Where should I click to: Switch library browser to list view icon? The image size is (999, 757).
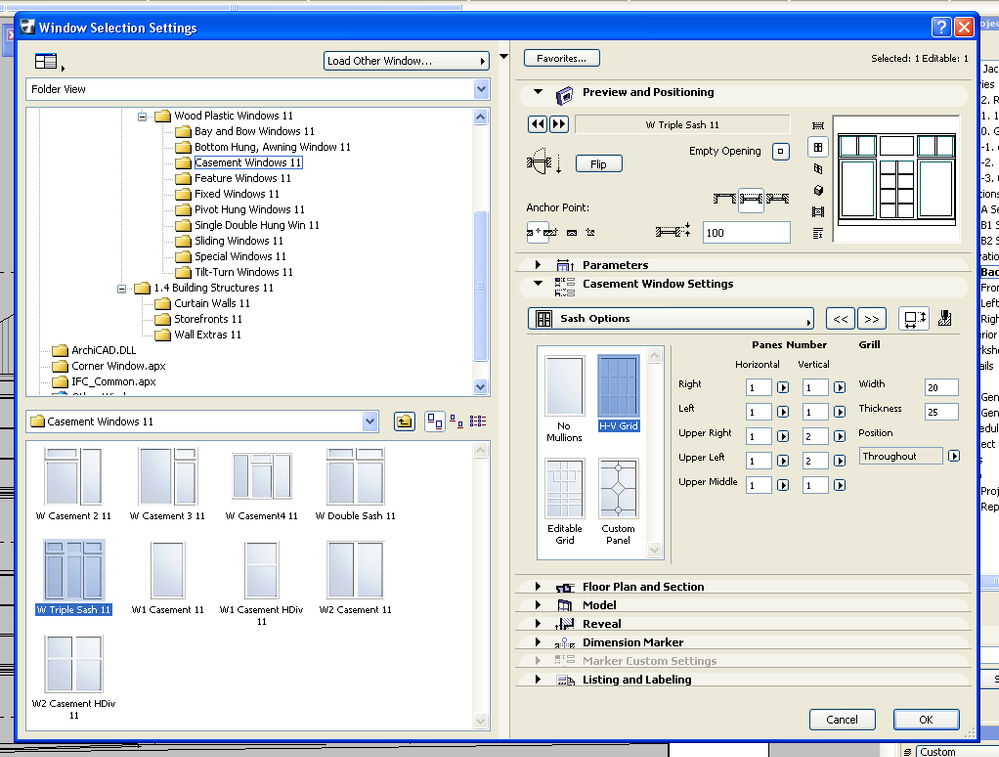click(478, 422)
